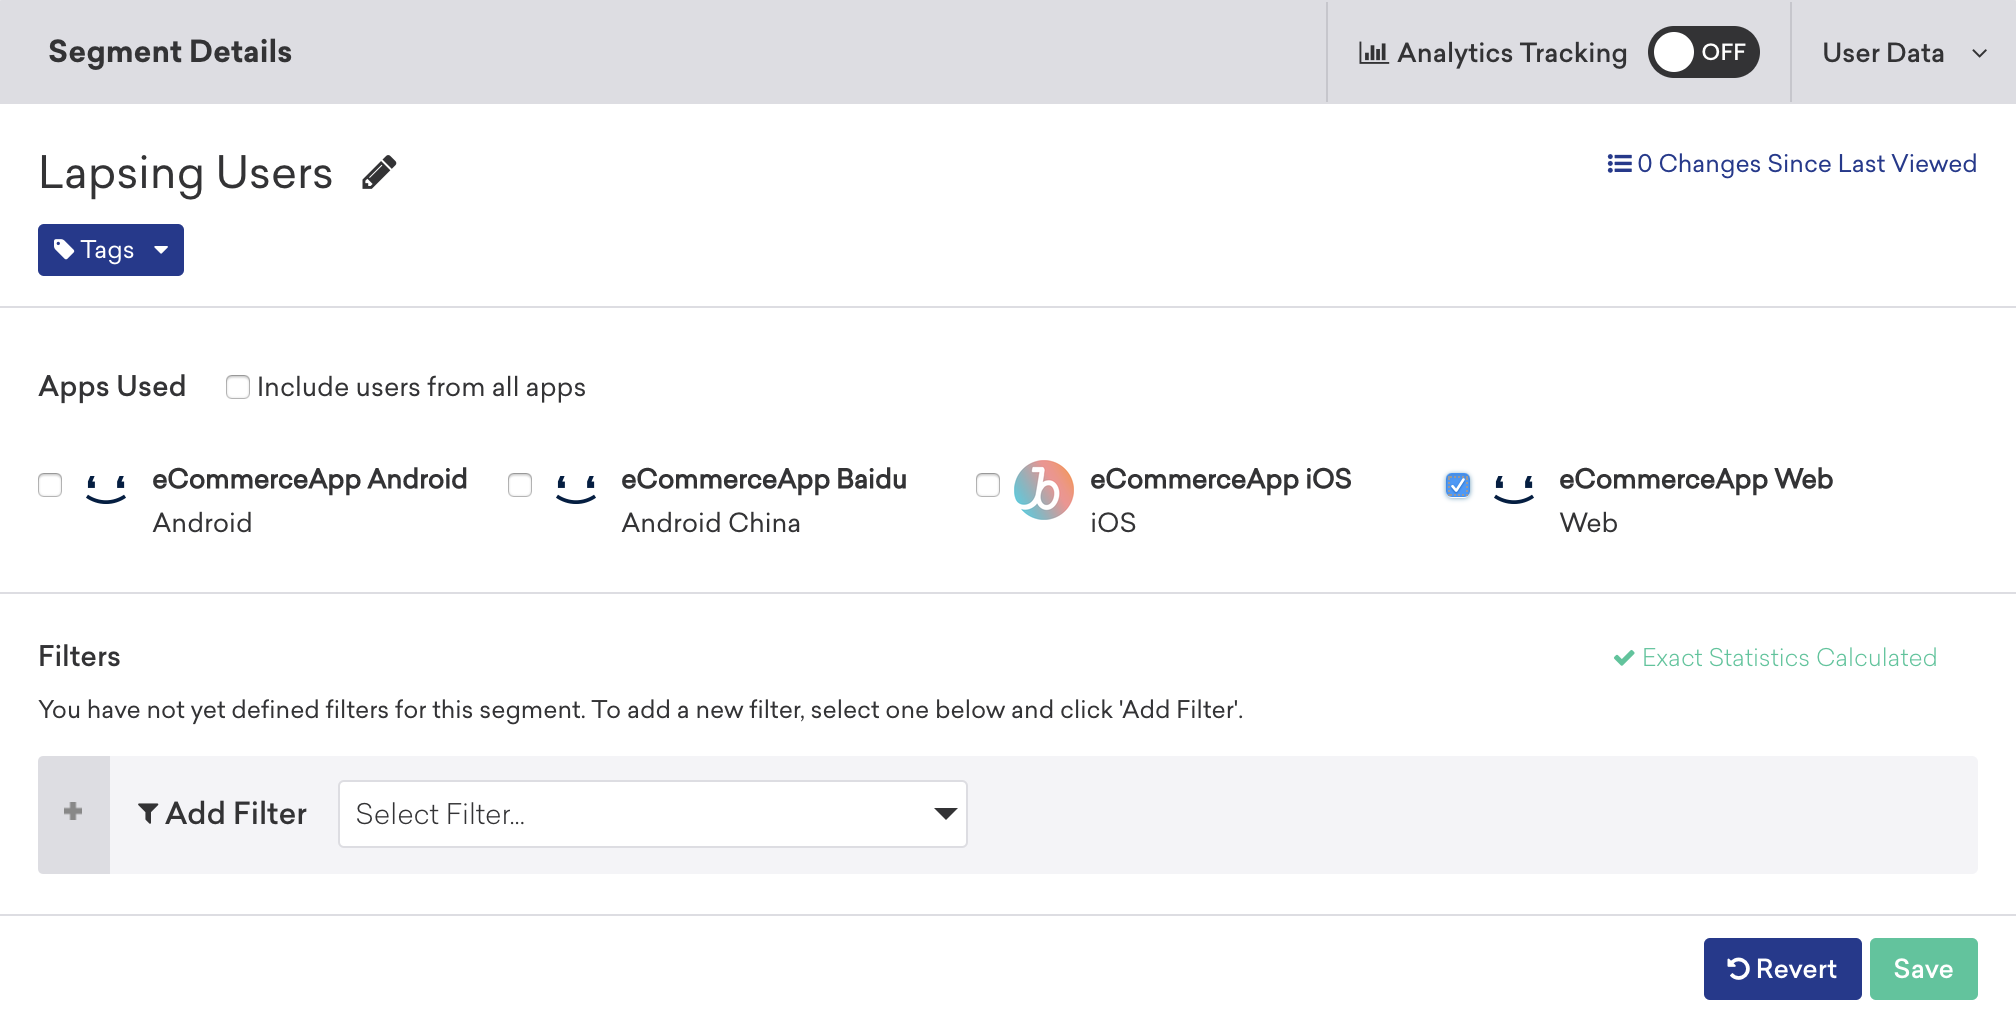Open 0 Changes Since Last Viewed link
Screen dimensions: 2016x1036
[x=1792, y=163]
